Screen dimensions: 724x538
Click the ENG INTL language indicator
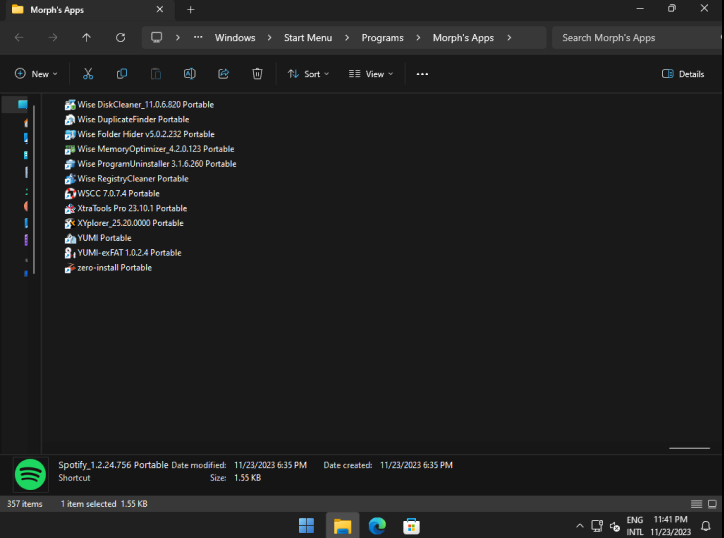pyautogui.click(x=635, y=526)
